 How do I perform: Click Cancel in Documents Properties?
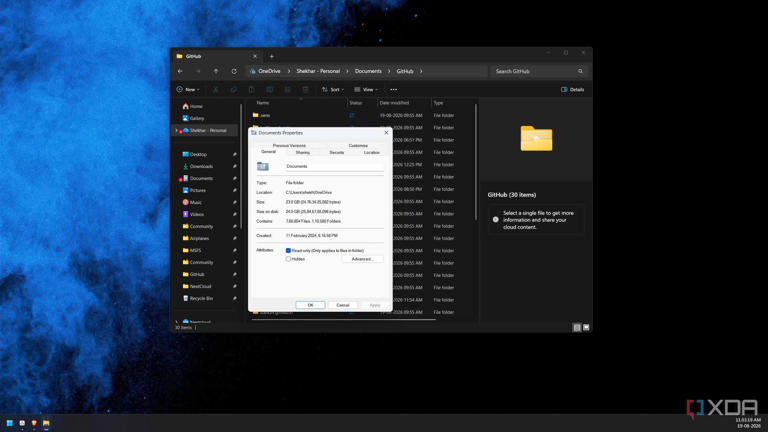(x=343, y=305)
